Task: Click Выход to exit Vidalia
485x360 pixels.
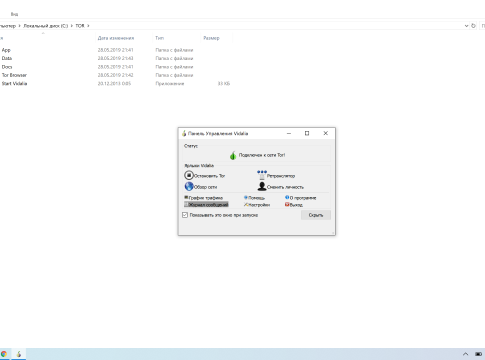Action: click(x=294, y=205)
